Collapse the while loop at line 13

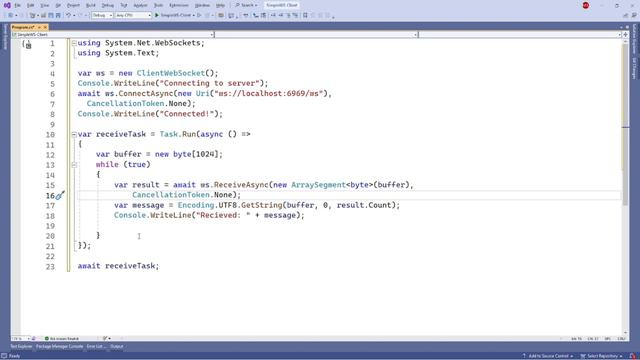74,164
